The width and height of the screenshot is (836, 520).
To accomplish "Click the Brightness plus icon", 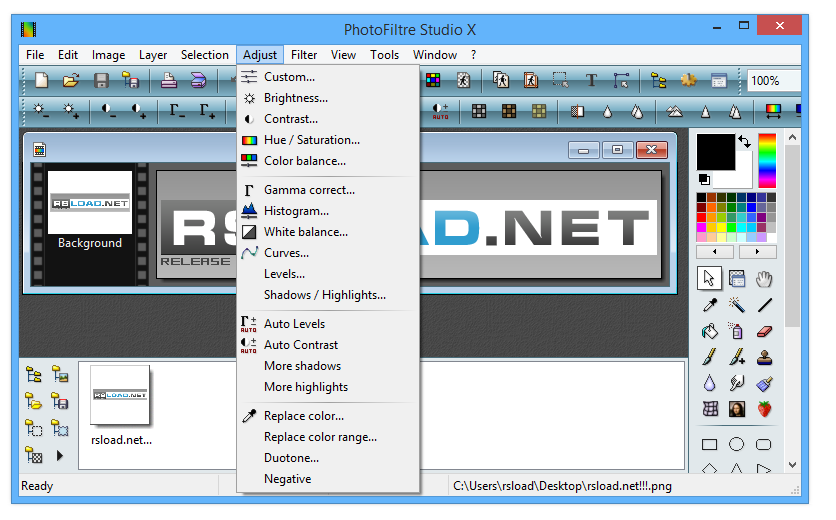I will pyautogui.click(x=71, y=110).
